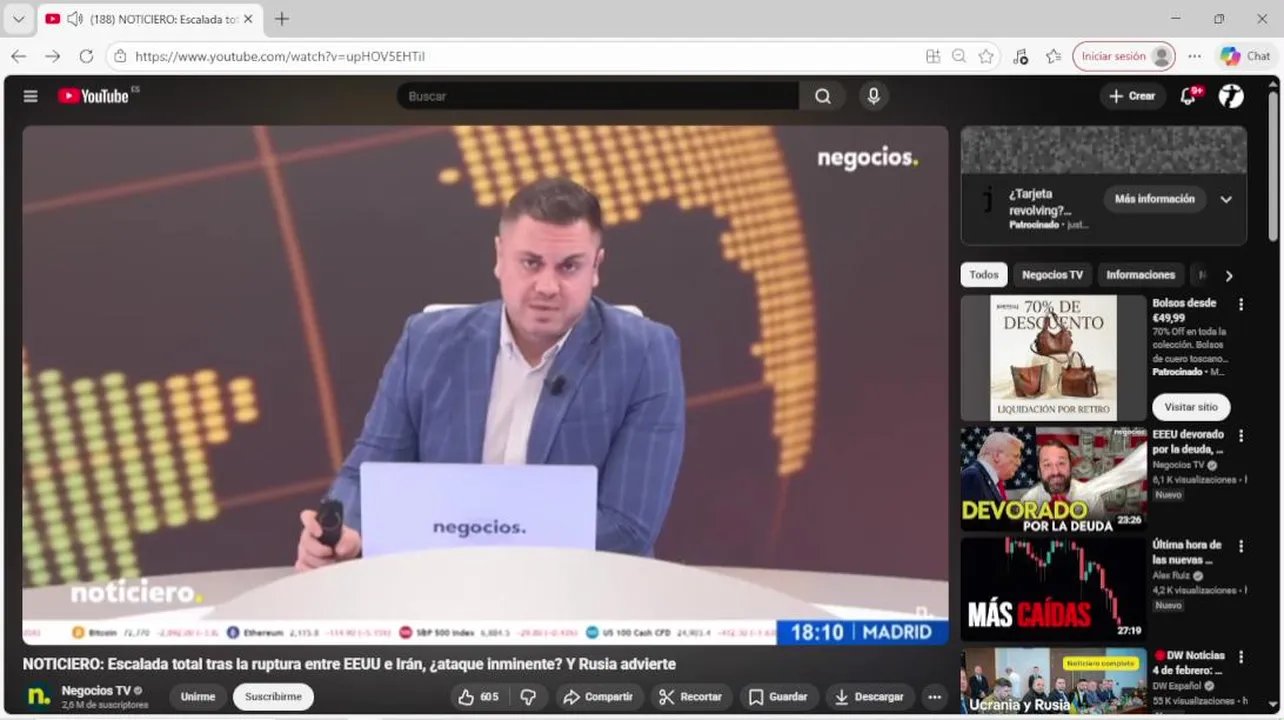Click Visitar sitio on the bag ad
Screen dimensions: 1284x720
(x=1191, y=407)
